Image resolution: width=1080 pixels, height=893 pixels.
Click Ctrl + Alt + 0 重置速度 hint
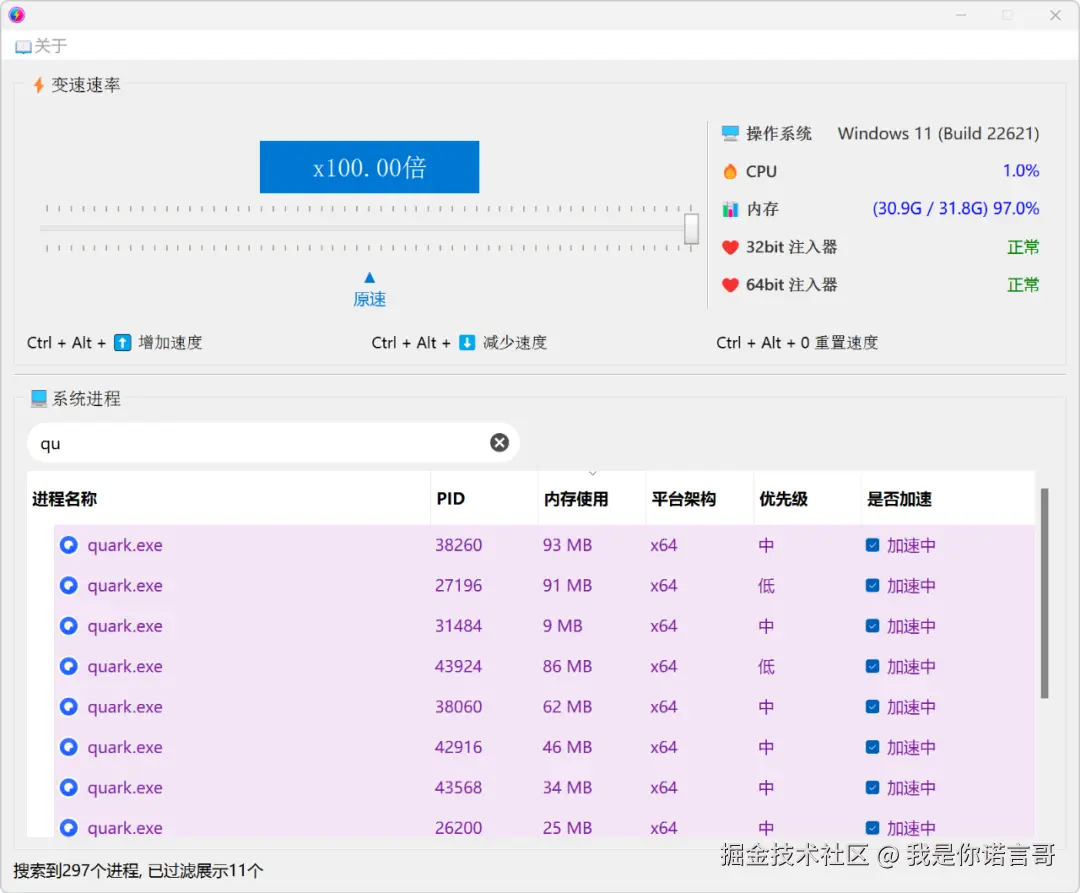click(x=797, y=342)
